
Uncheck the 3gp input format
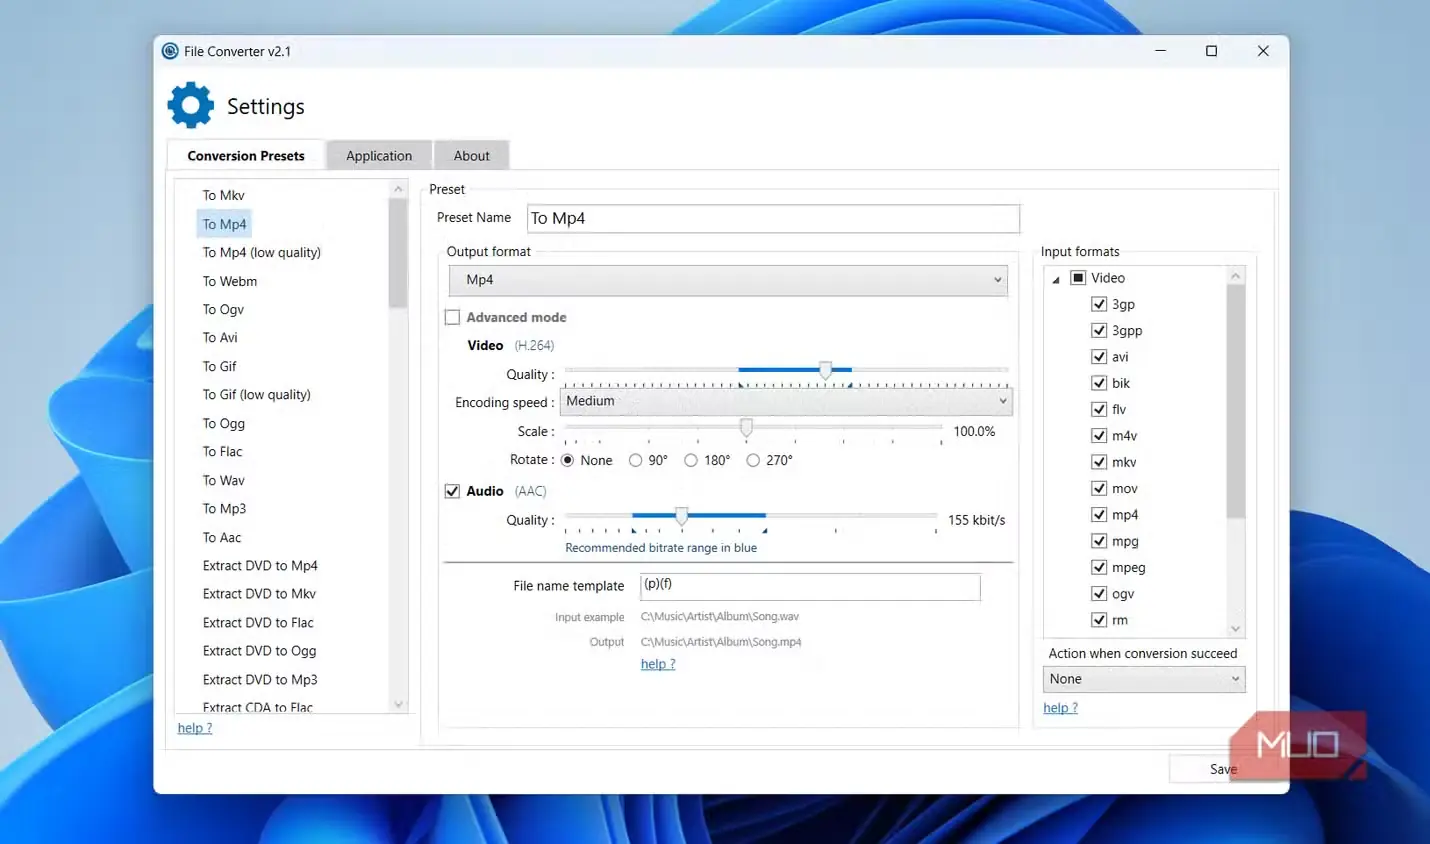coord(1099,304)
